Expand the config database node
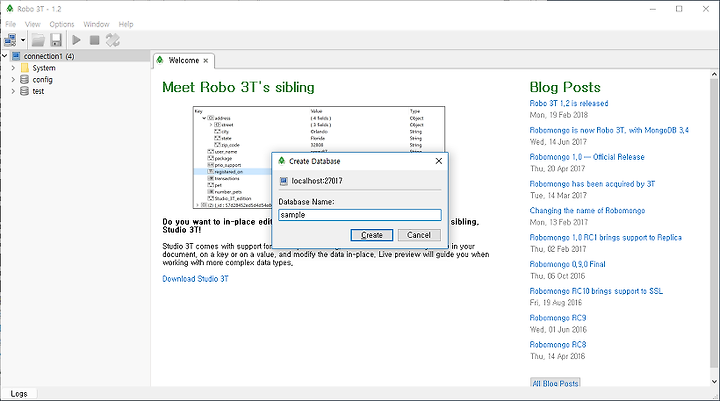The image size is (720, 401). [13, 79]
